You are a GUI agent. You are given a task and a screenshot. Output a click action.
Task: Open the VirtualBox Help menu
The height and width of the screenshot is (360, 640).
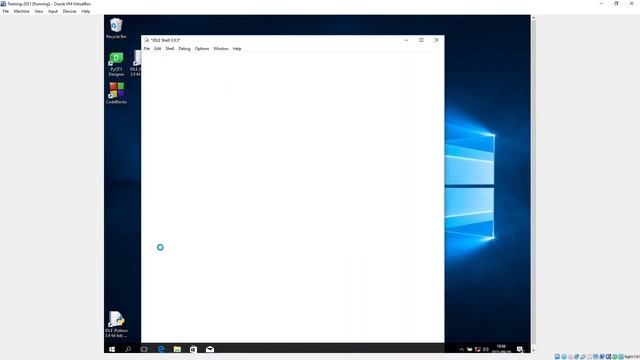click(86, 11)
